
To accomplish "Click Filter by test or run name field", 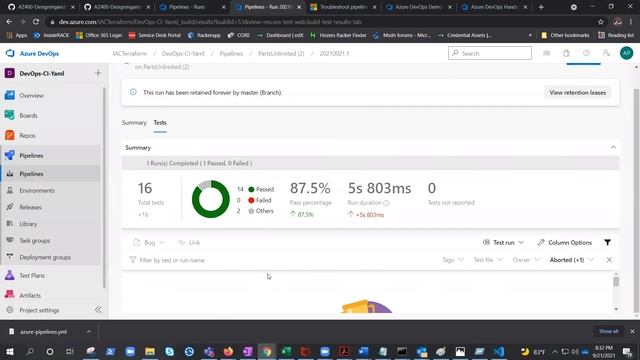I will pos(282,260).
